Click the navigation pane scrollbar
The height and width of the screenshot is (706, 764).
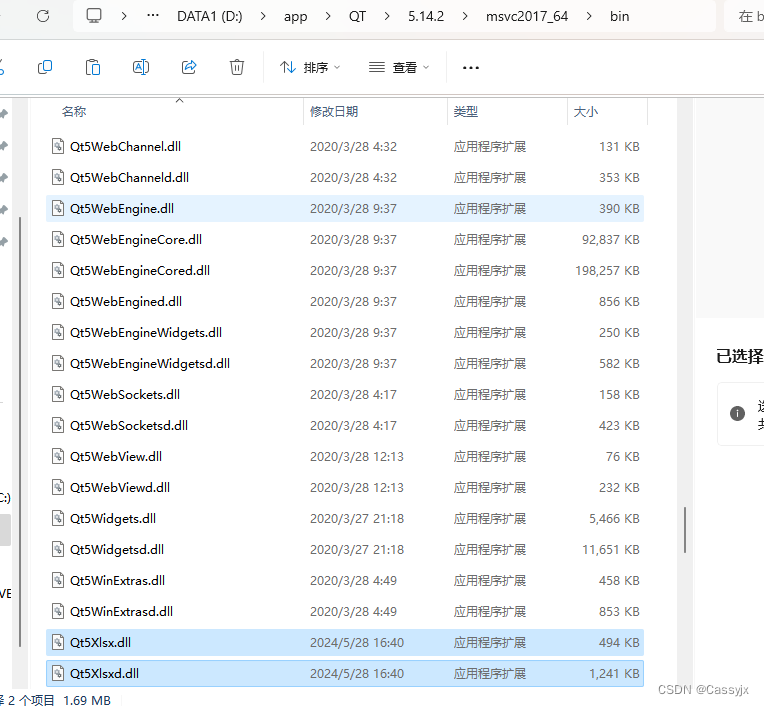(20, 432)
